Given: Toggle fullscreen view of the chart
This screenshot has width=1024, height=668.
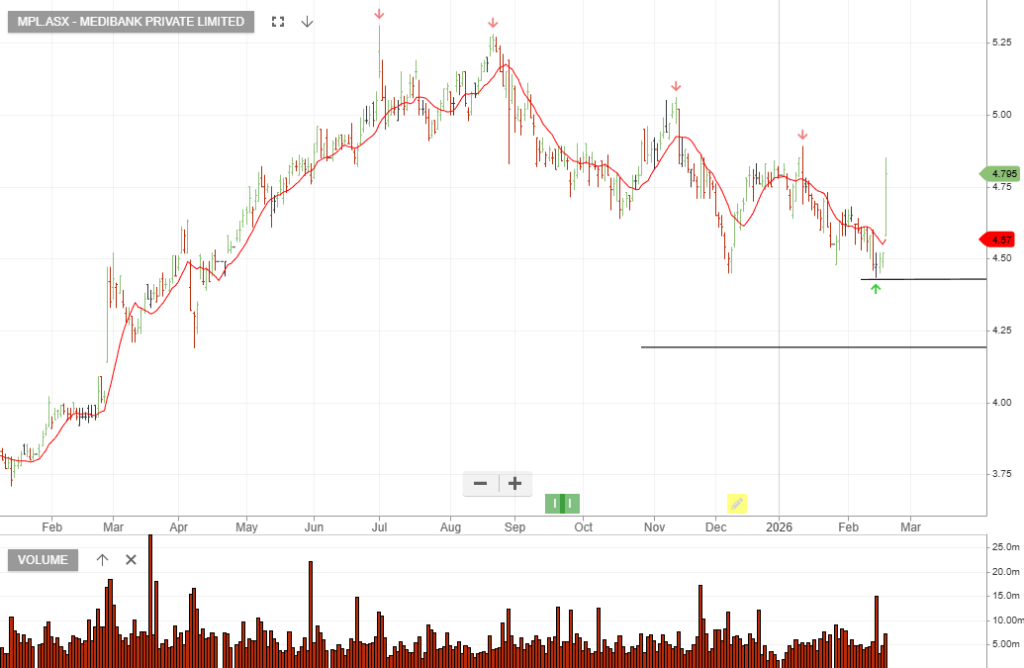Looking at the screenshot, I should [x=278, y=22].
